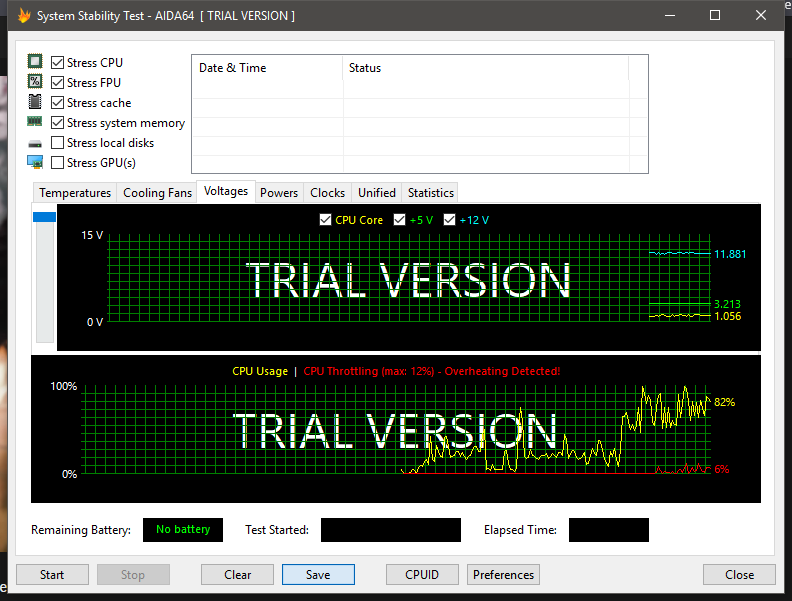Toggle the +5 V graph checkbox
Screen dimensions: 792x601
coord(399,220)
